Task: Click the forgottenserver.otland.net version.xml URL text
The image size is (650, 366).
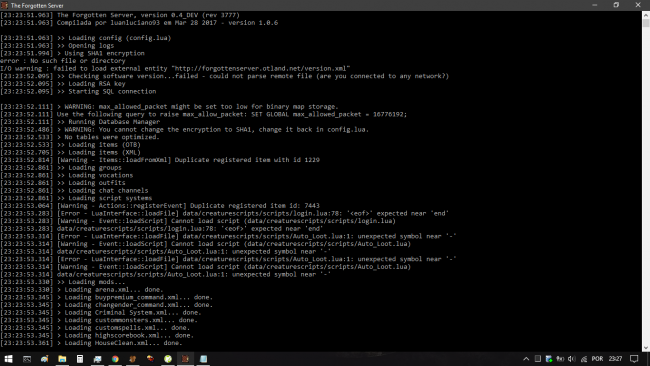Action: click(261, 68)
